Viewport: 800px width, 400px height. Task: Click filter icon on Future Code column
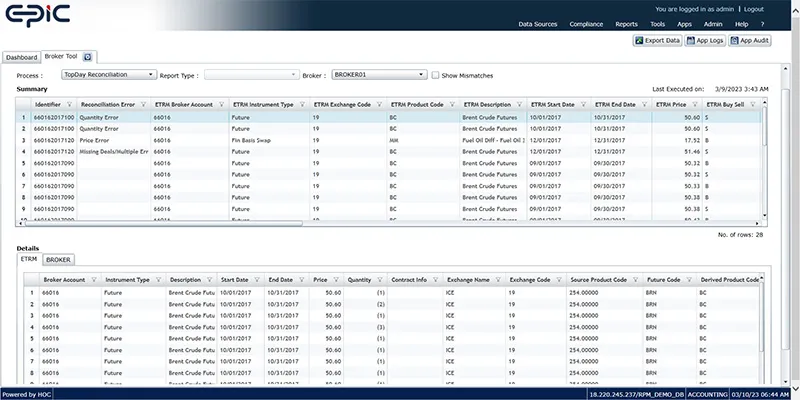click(687, 280)
